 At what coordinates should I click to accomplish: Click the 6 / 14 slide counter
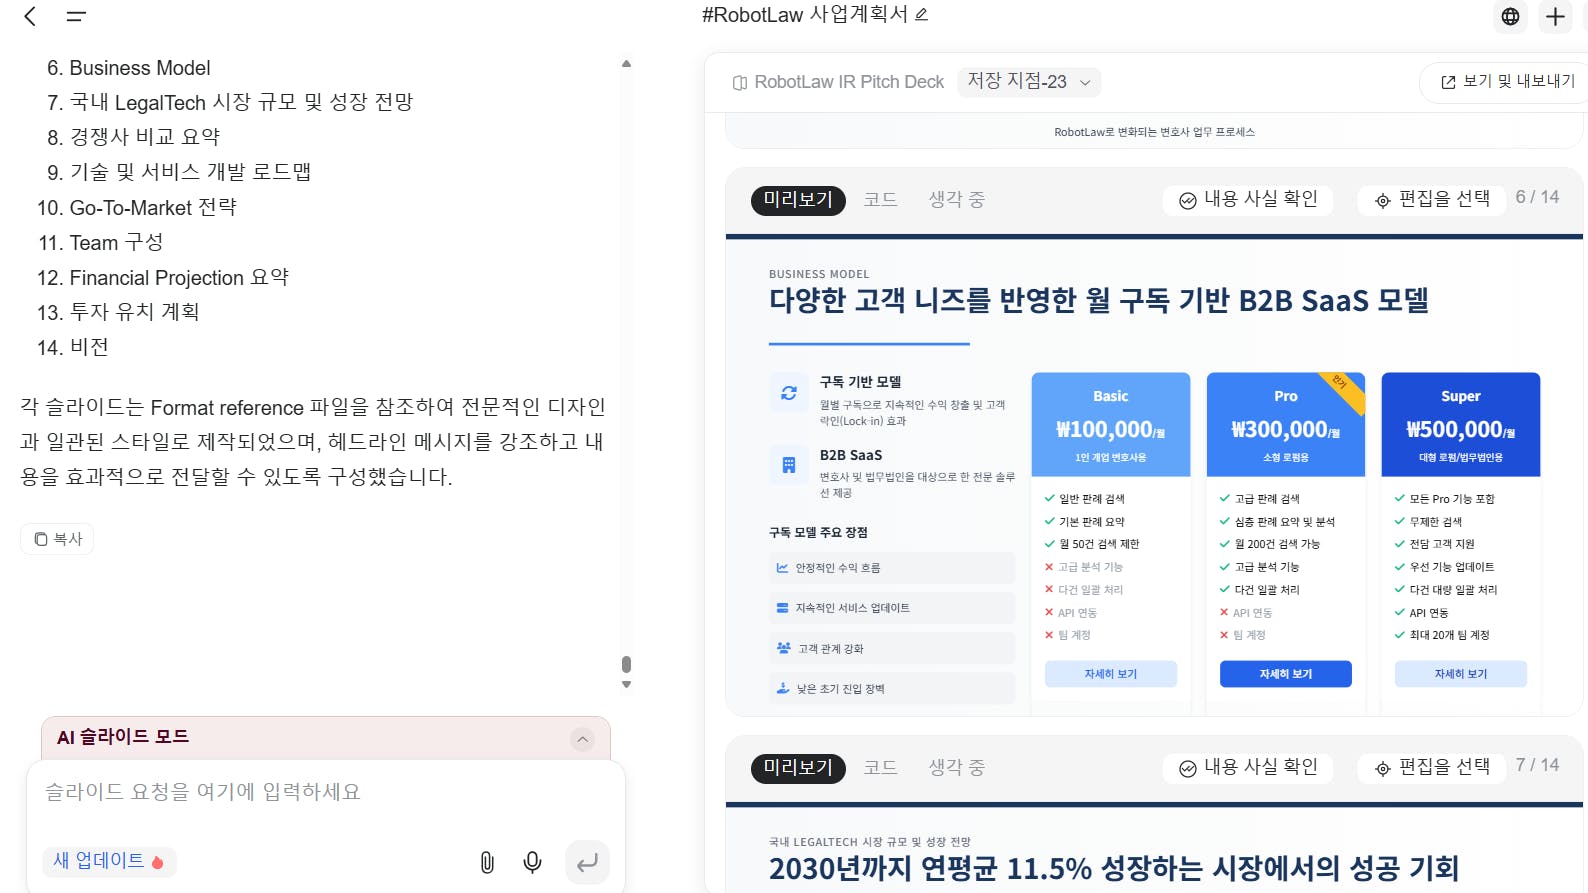1537,197
